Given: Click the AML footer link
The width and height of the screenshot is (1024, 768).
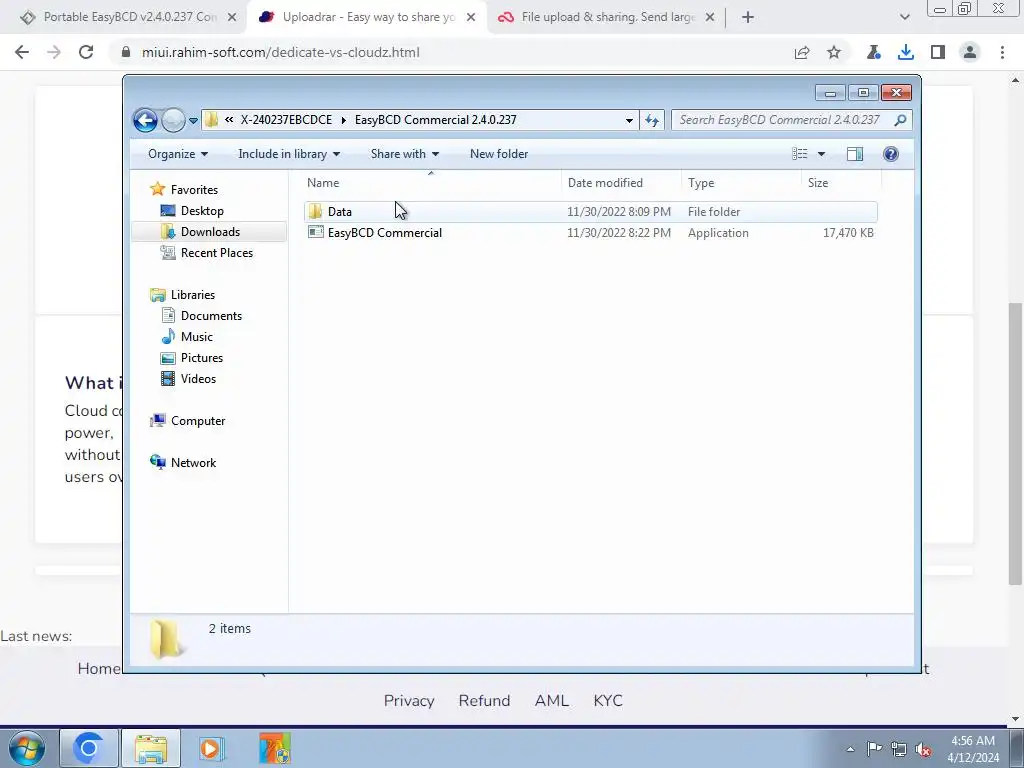Looking at the screenshot, I should (552, 701).
